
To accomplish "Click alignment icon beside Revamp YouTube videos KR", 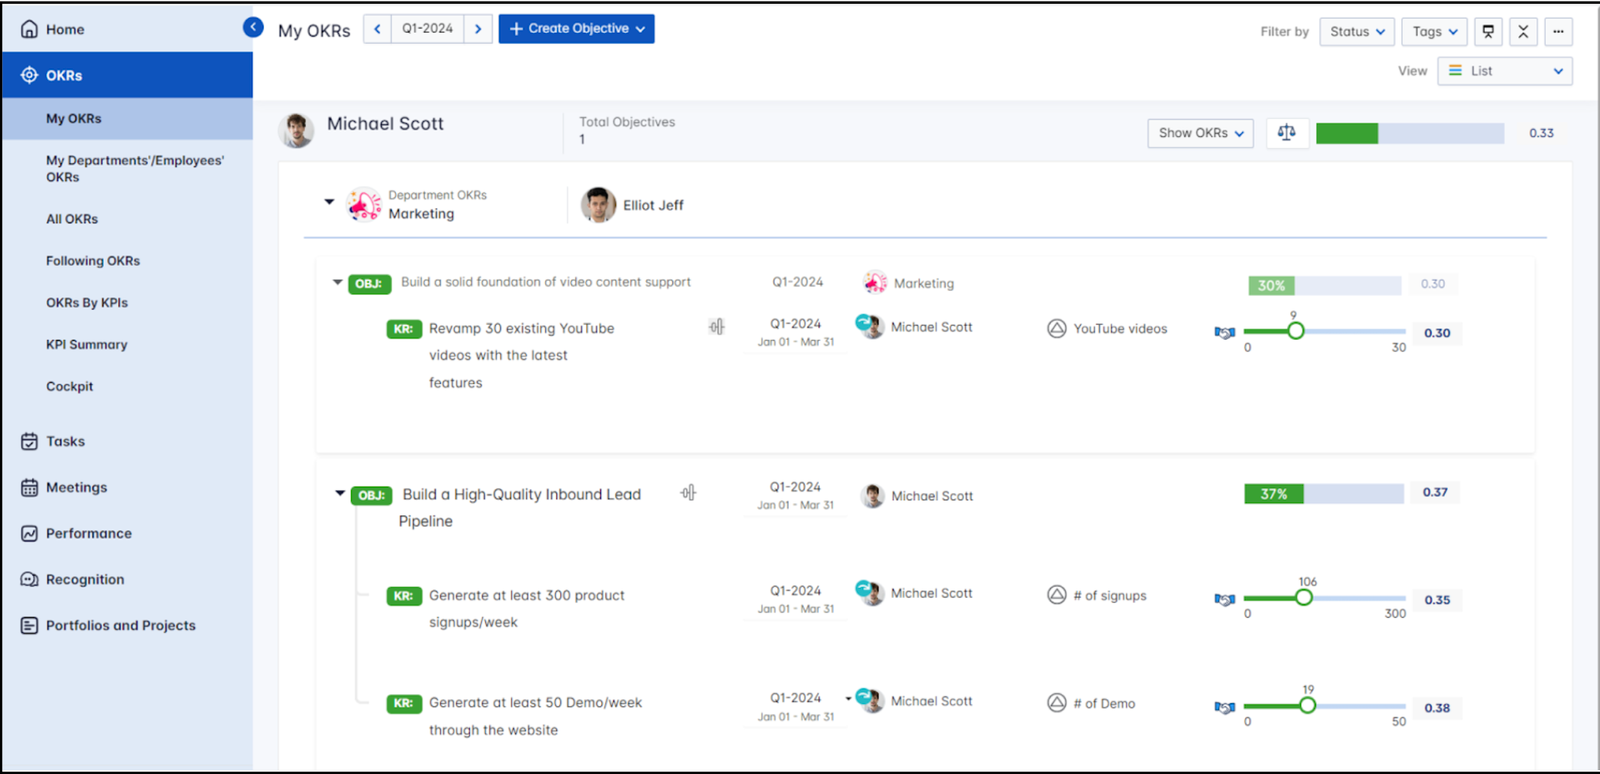I will pos(717,327).
